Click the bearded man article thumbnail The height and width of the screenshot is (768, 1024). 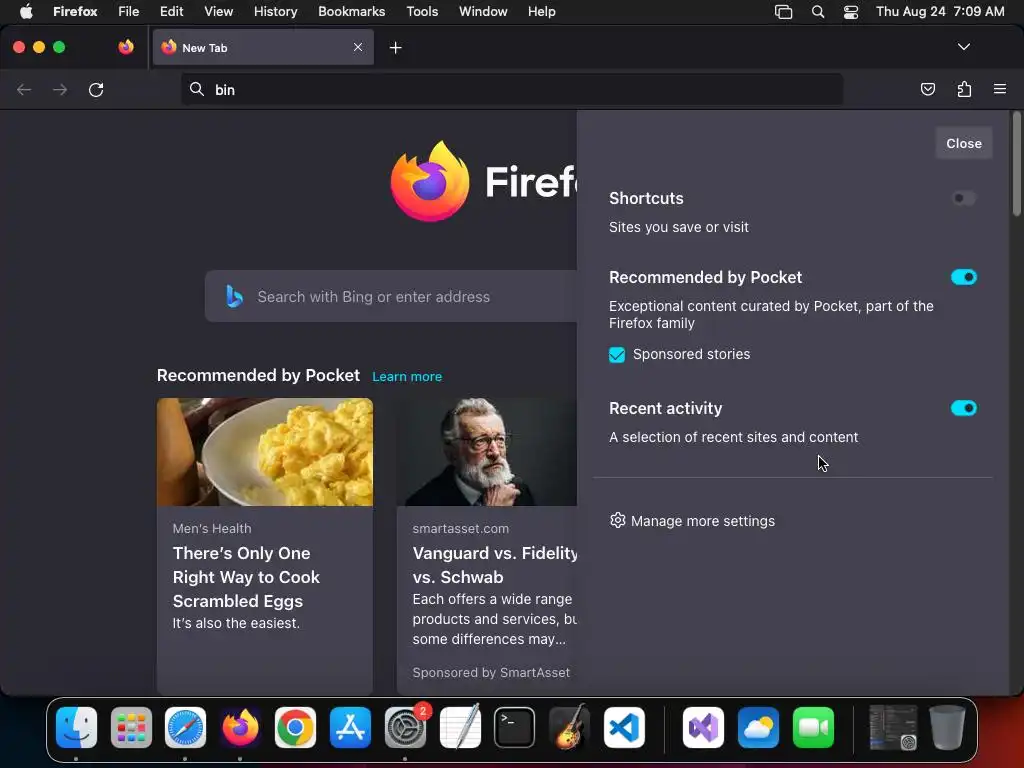(x=487, y=452)
